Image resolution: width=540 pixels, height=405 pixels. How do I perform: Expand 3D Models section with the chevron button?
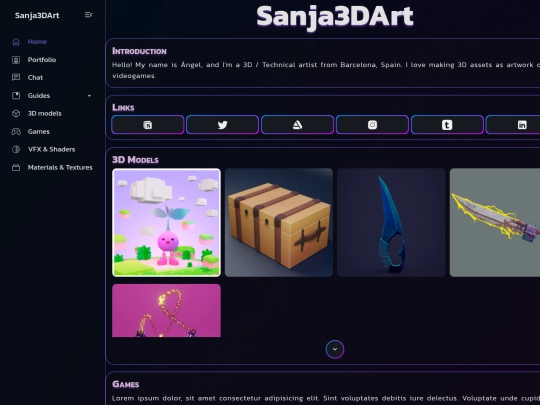click(335, 349)
